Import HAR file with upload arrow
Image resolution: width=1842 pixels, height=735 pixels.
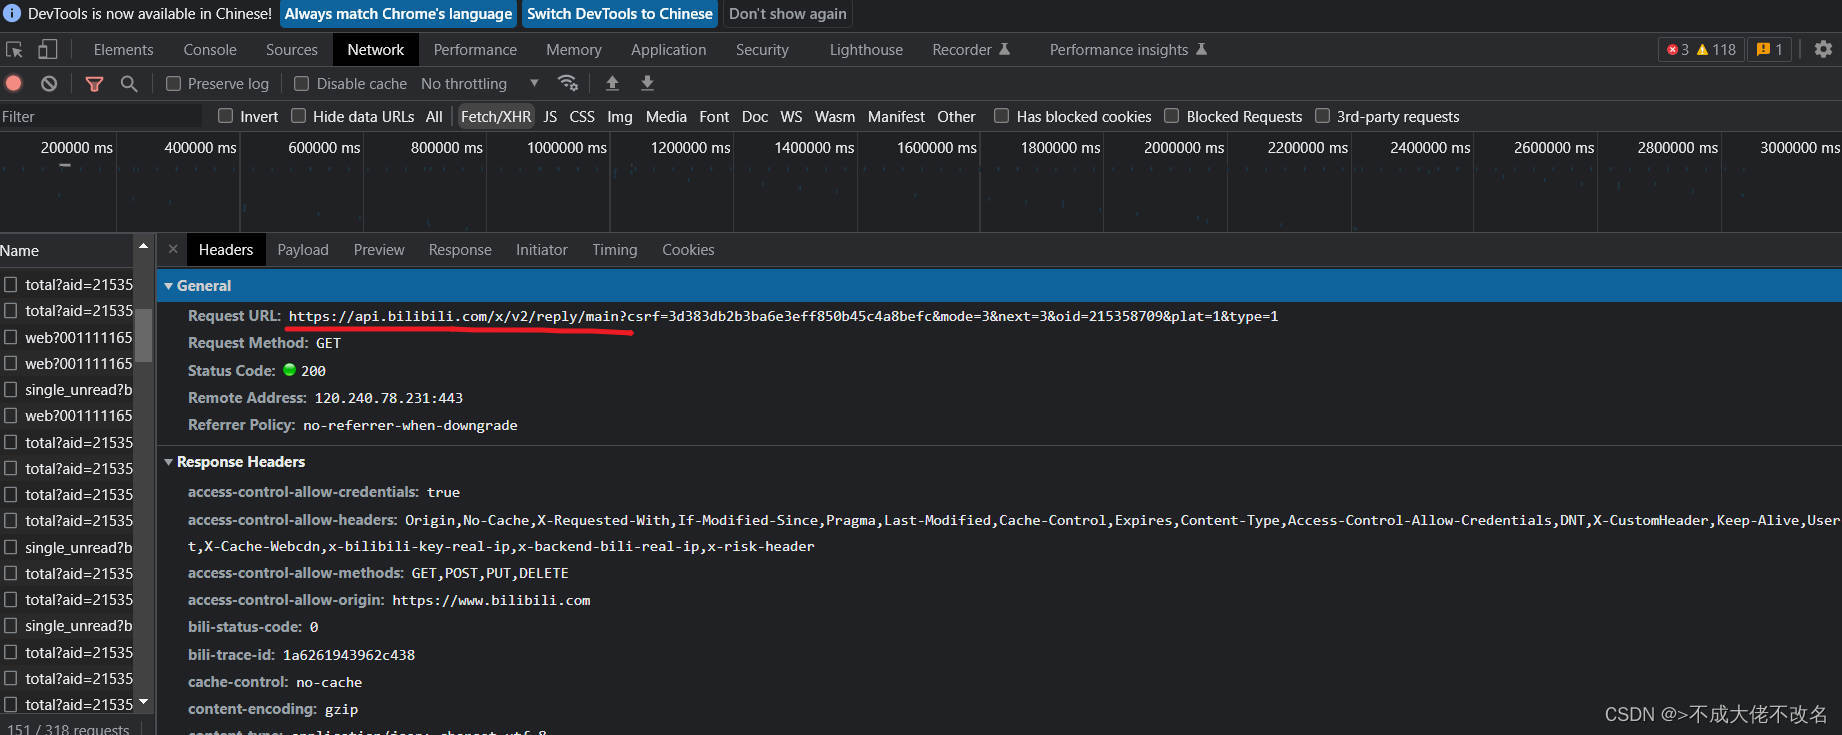click(612, 83)
